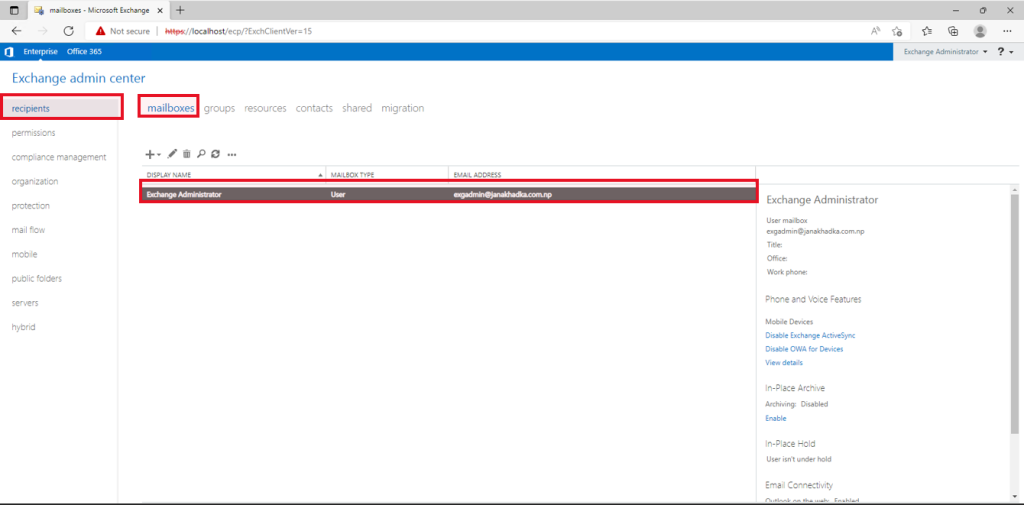Click the browser back arrow
1024x505 pixels.
[x=16, y=31]
